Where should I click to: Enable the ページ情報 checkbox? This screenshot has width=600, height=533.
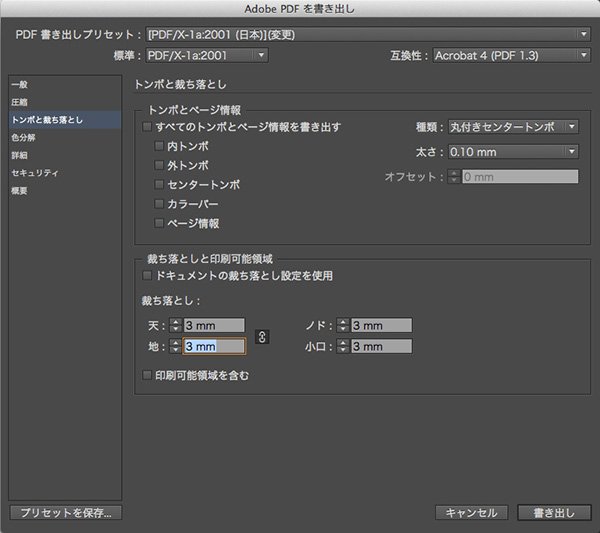click(x=159, y=223)
